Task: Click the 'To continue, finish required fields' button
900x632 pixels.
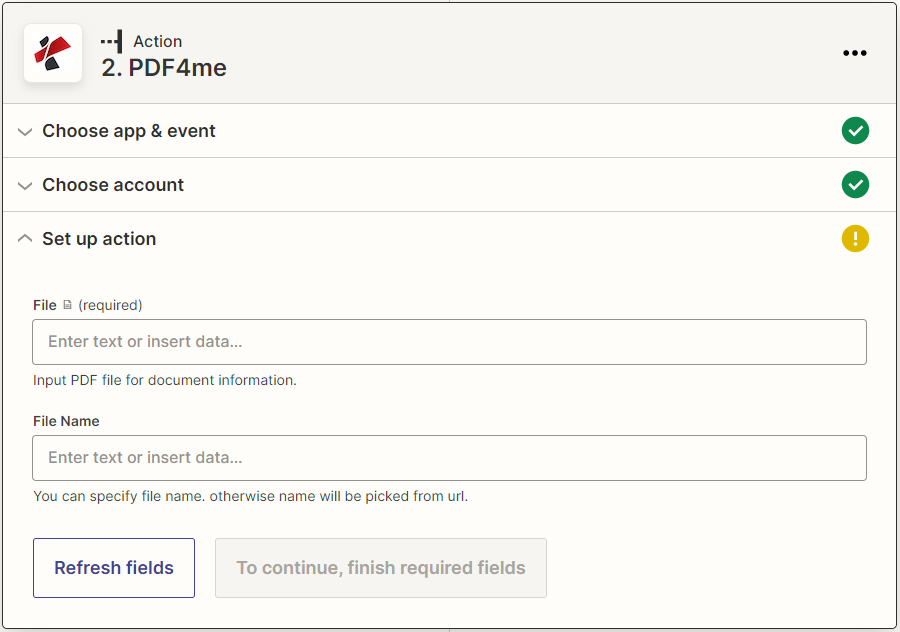Action: coord(380,567)
